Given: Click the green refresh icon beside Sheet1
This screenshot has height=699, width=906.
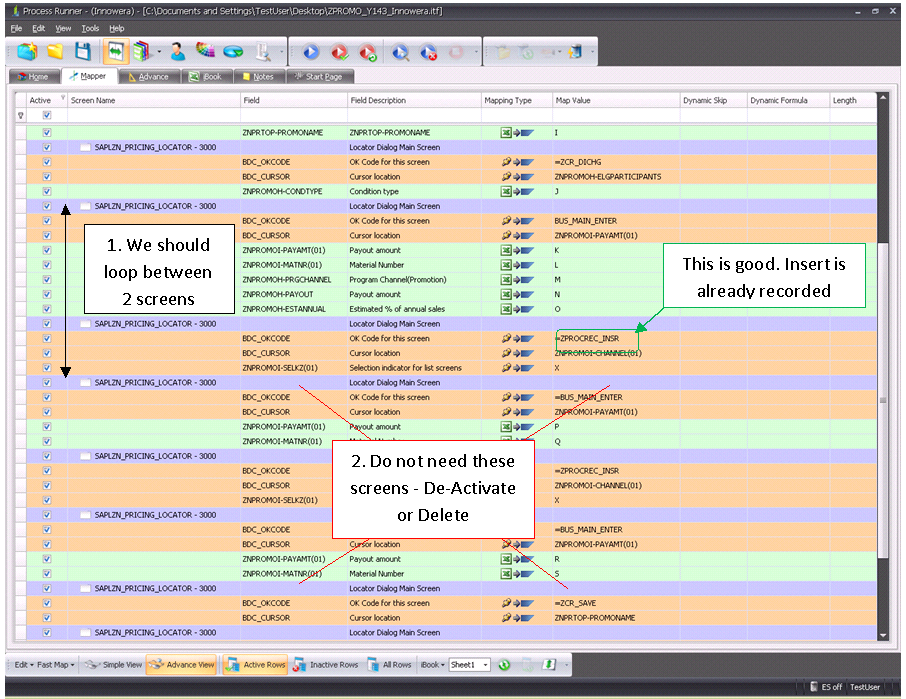Looking at the screenshot, I should (504, 665).
